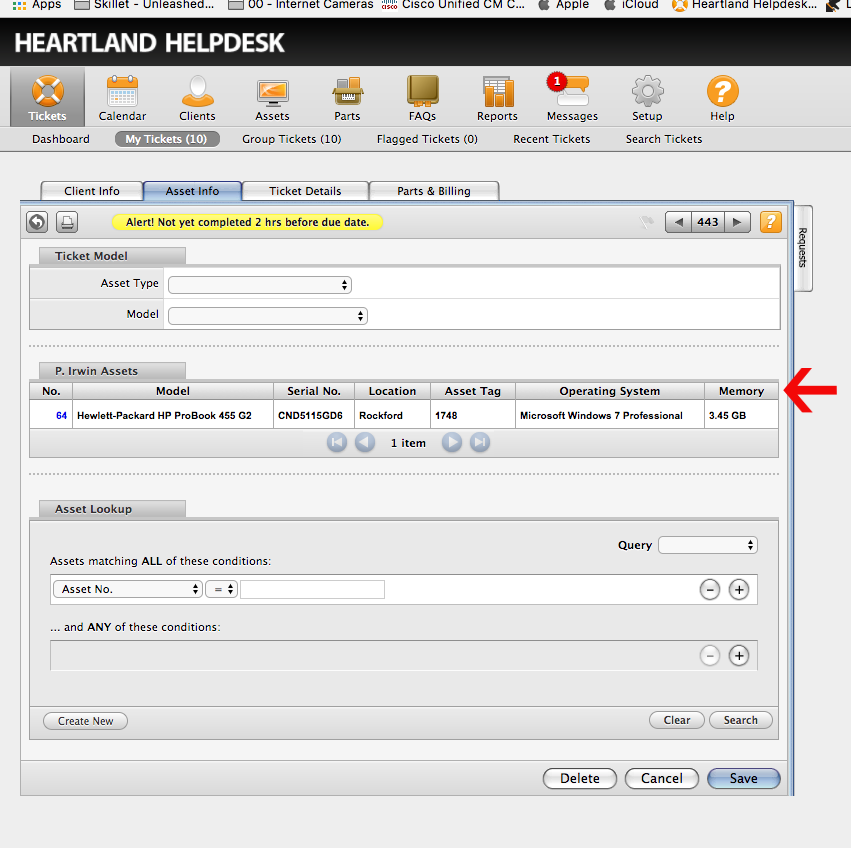The image size is (851, 848).
Task: Open the 00 - Internet Cameras bookmark folder
Action: click(x=301, y=5)
